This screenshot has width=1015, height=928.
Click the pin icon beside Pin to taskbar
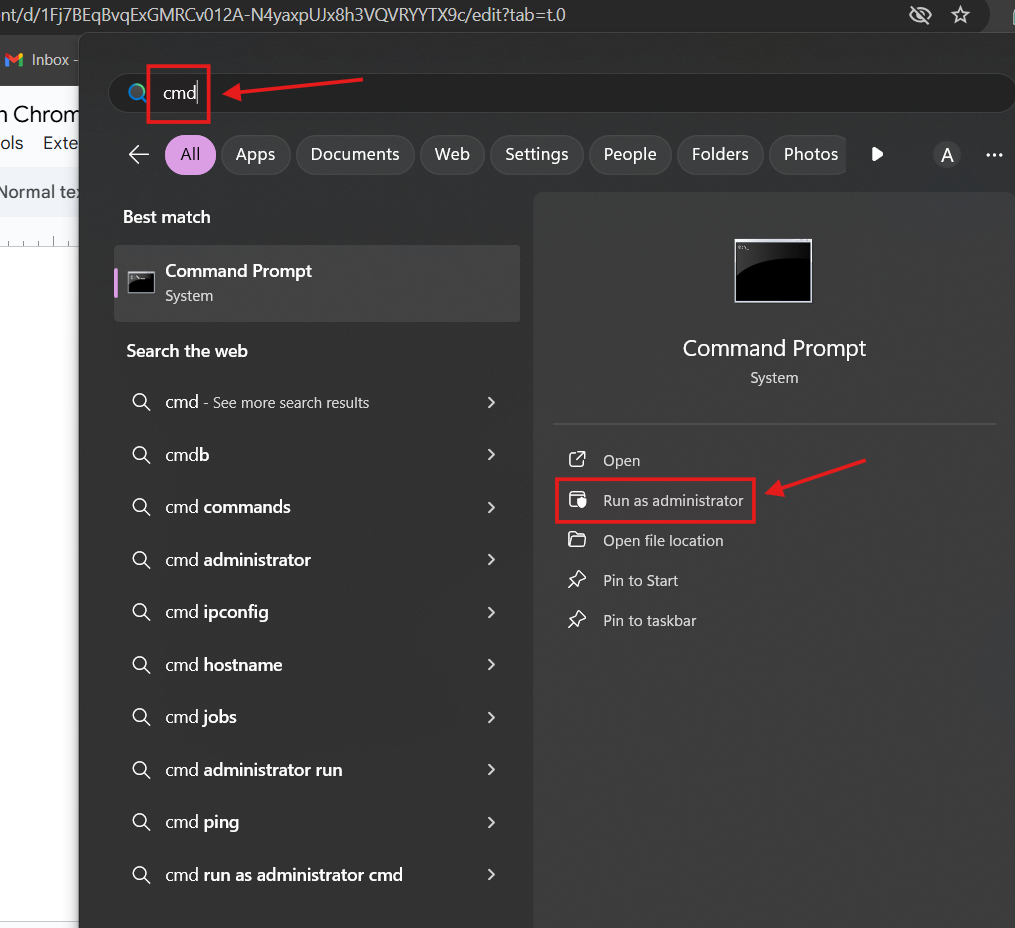click(577, 620)
